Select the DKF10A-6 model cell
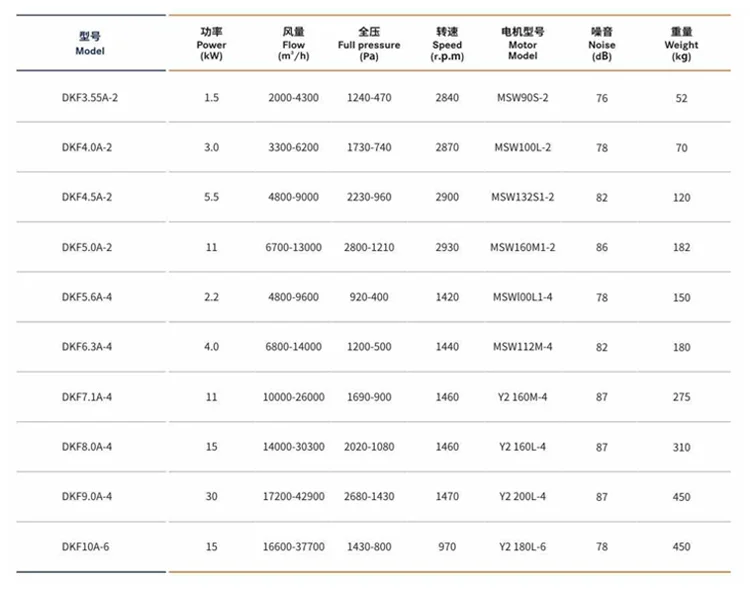 click(x=86, y=547)
